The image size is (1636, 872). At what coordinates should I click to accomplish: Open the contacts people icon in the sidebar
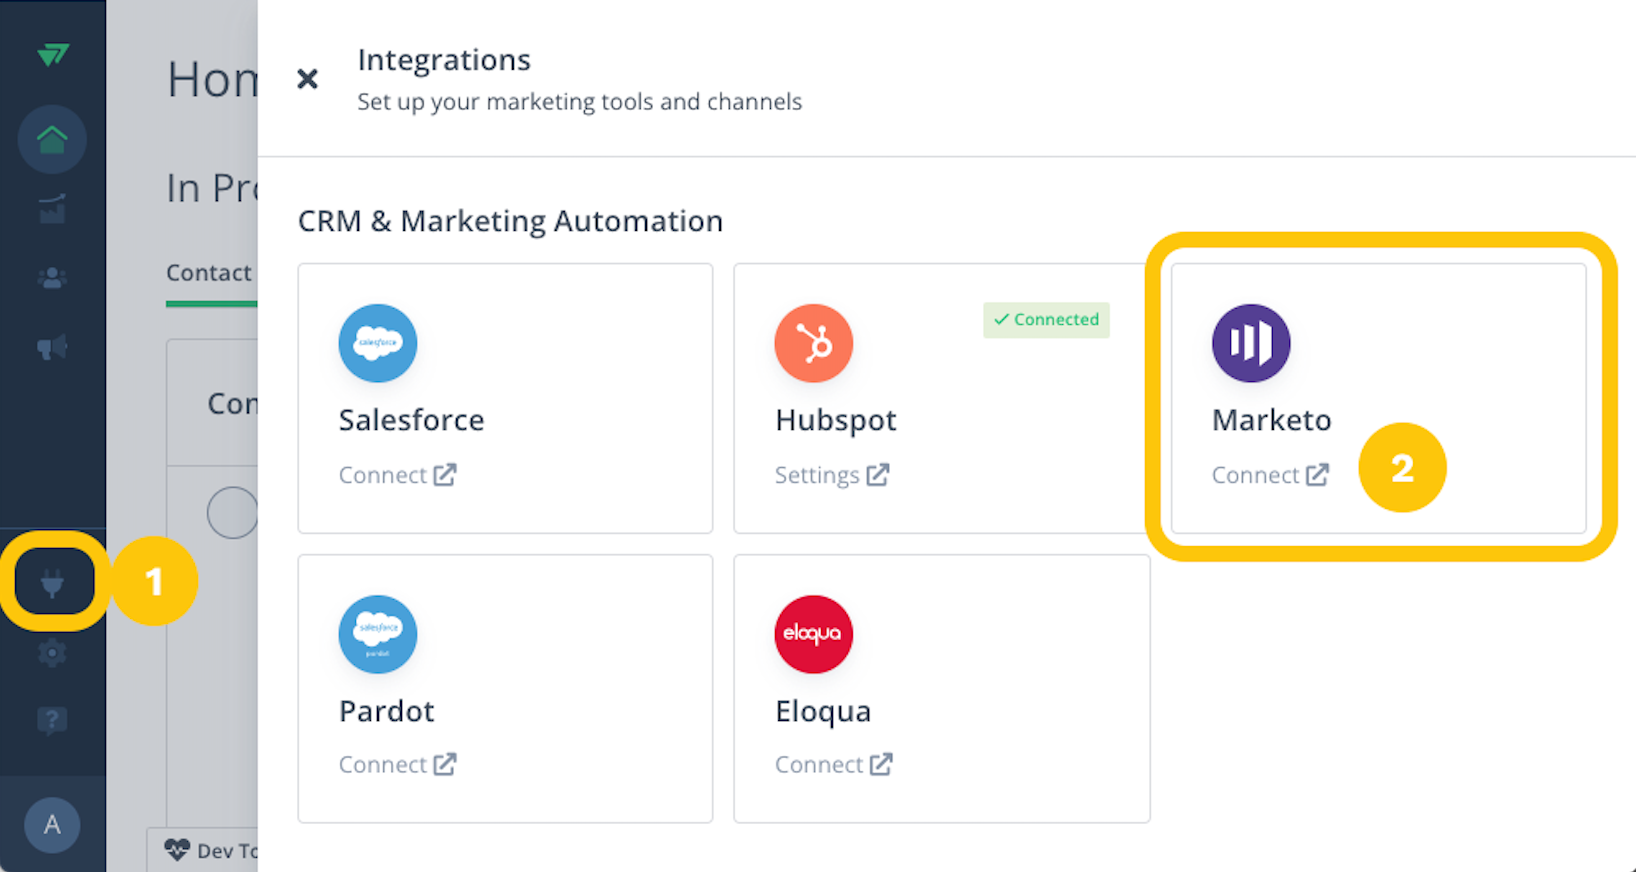52,278
